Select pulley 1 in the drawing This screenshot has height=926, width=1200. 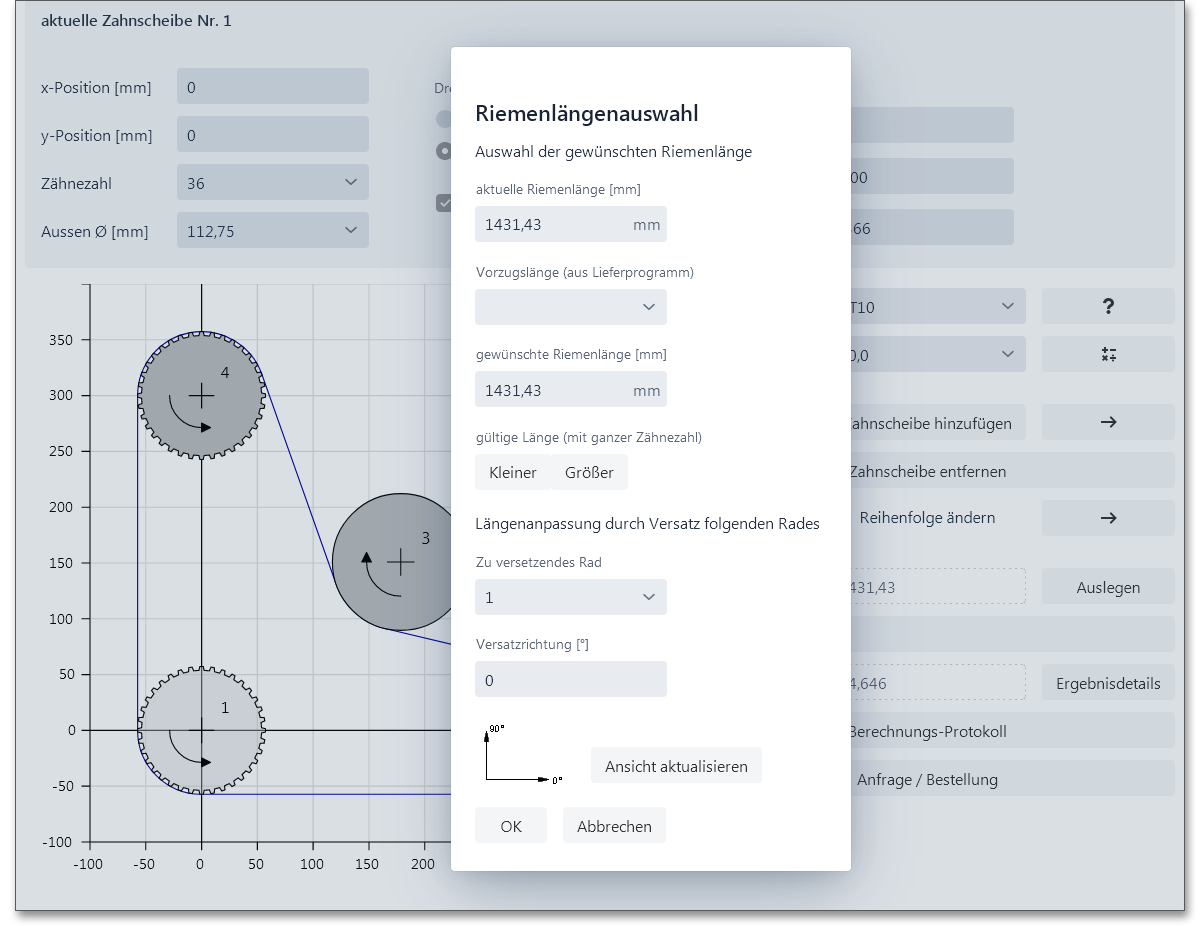[201, 730]
